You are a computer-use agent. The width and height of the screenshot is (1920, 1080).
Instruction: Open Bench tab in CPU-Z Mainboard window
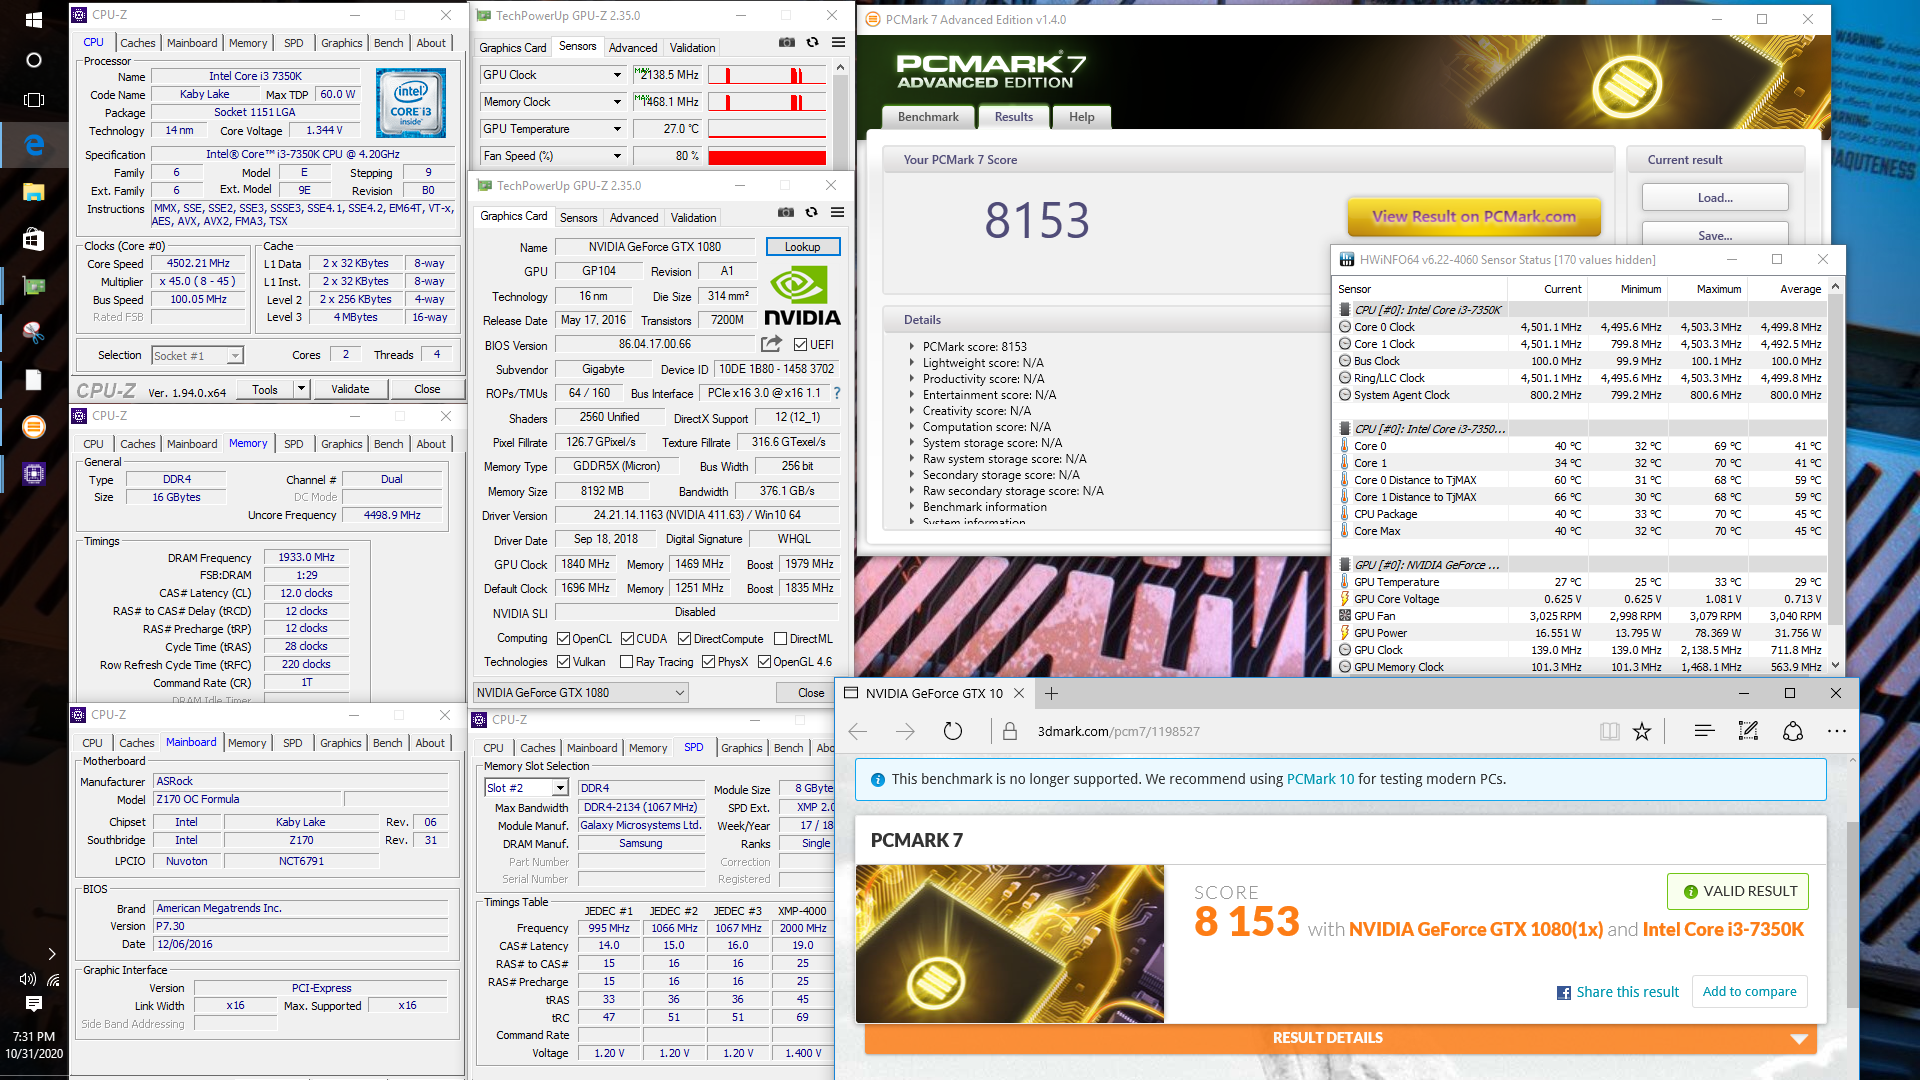click(387, 743)
